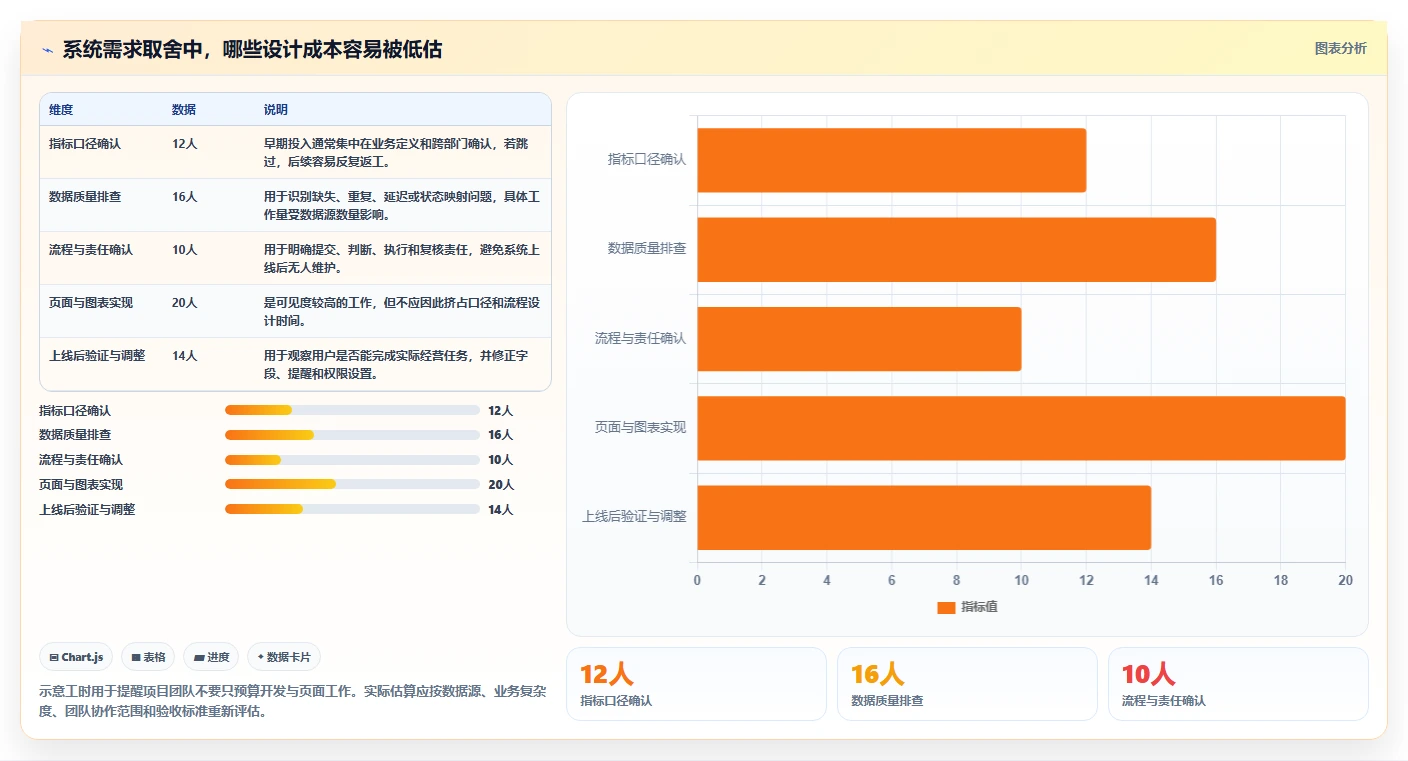The width and height of the screenshot is (1408, 761).
Task: Click the 维度 column header
Action: (61, 110)
